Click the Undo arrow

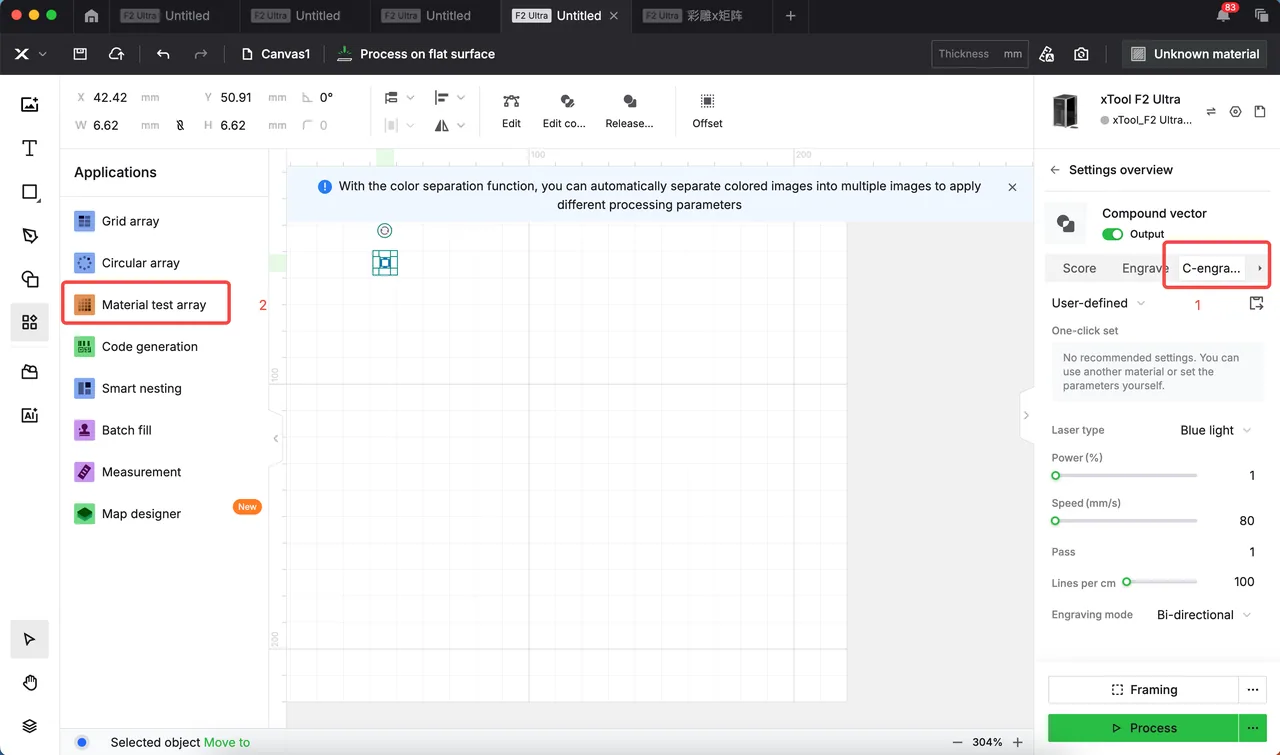click(x=163, y=54)
